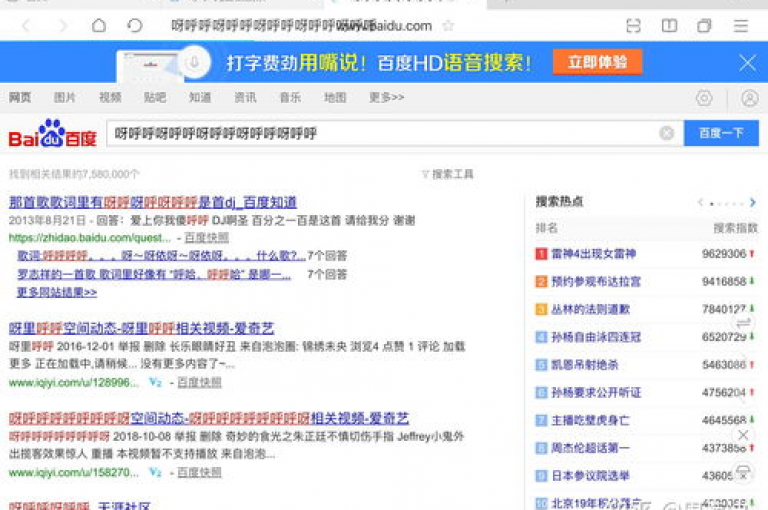Reload the page with the refresh icon
768x510 pixels.
point(135,25)
